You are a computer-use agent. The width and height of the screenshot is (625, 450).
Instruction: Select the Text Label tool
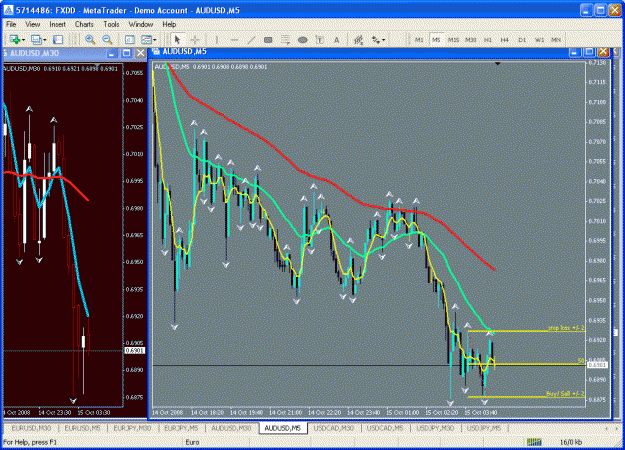tap(320, 39)
